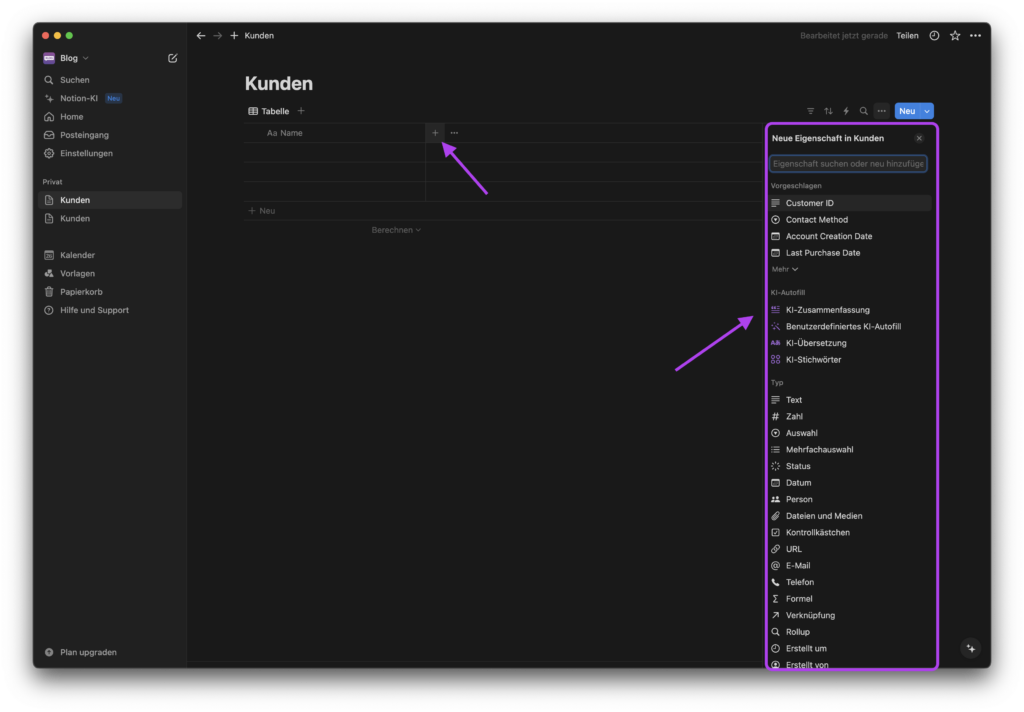Image resolution: width=1024 pixels, height=712 pixels.
Task: Add a property with column plus icon
Action: click(x=435, y=133)
